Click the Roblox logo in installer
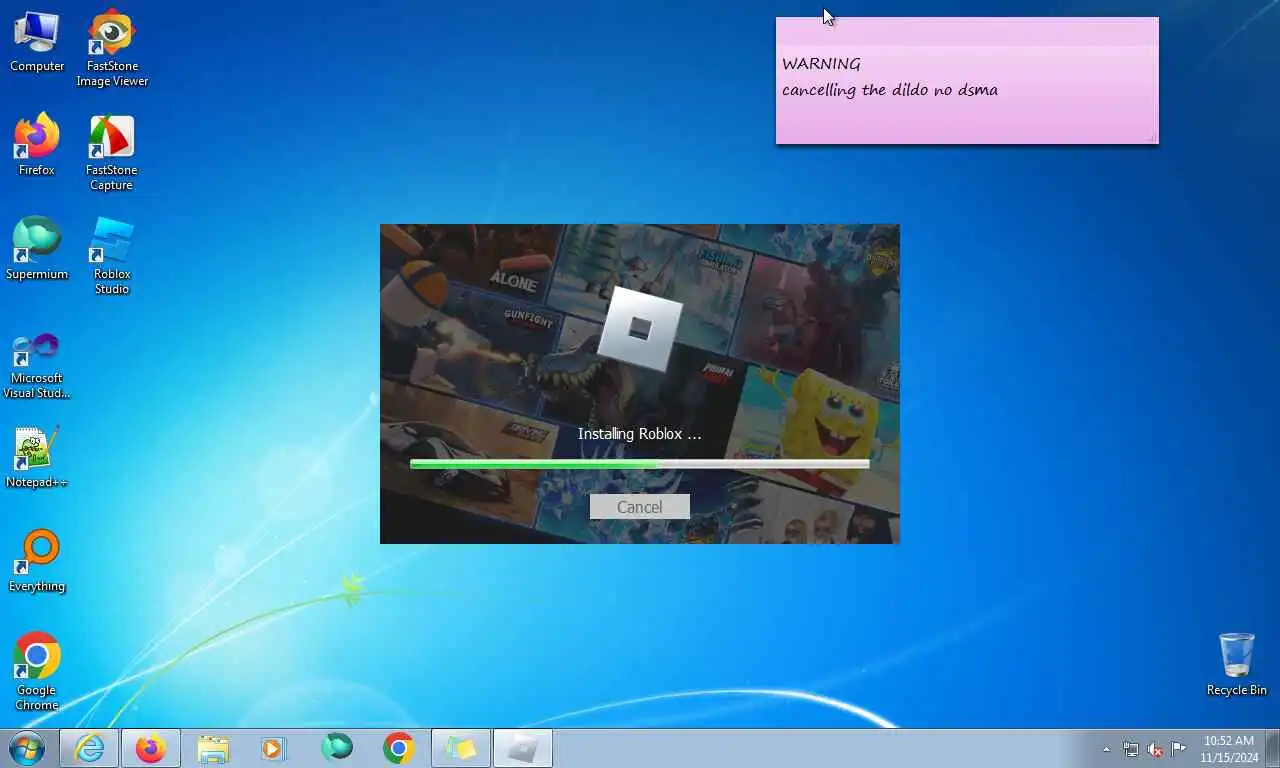Screen dimensions: 1280x768 pyautogui.click(x=640, y=328)
